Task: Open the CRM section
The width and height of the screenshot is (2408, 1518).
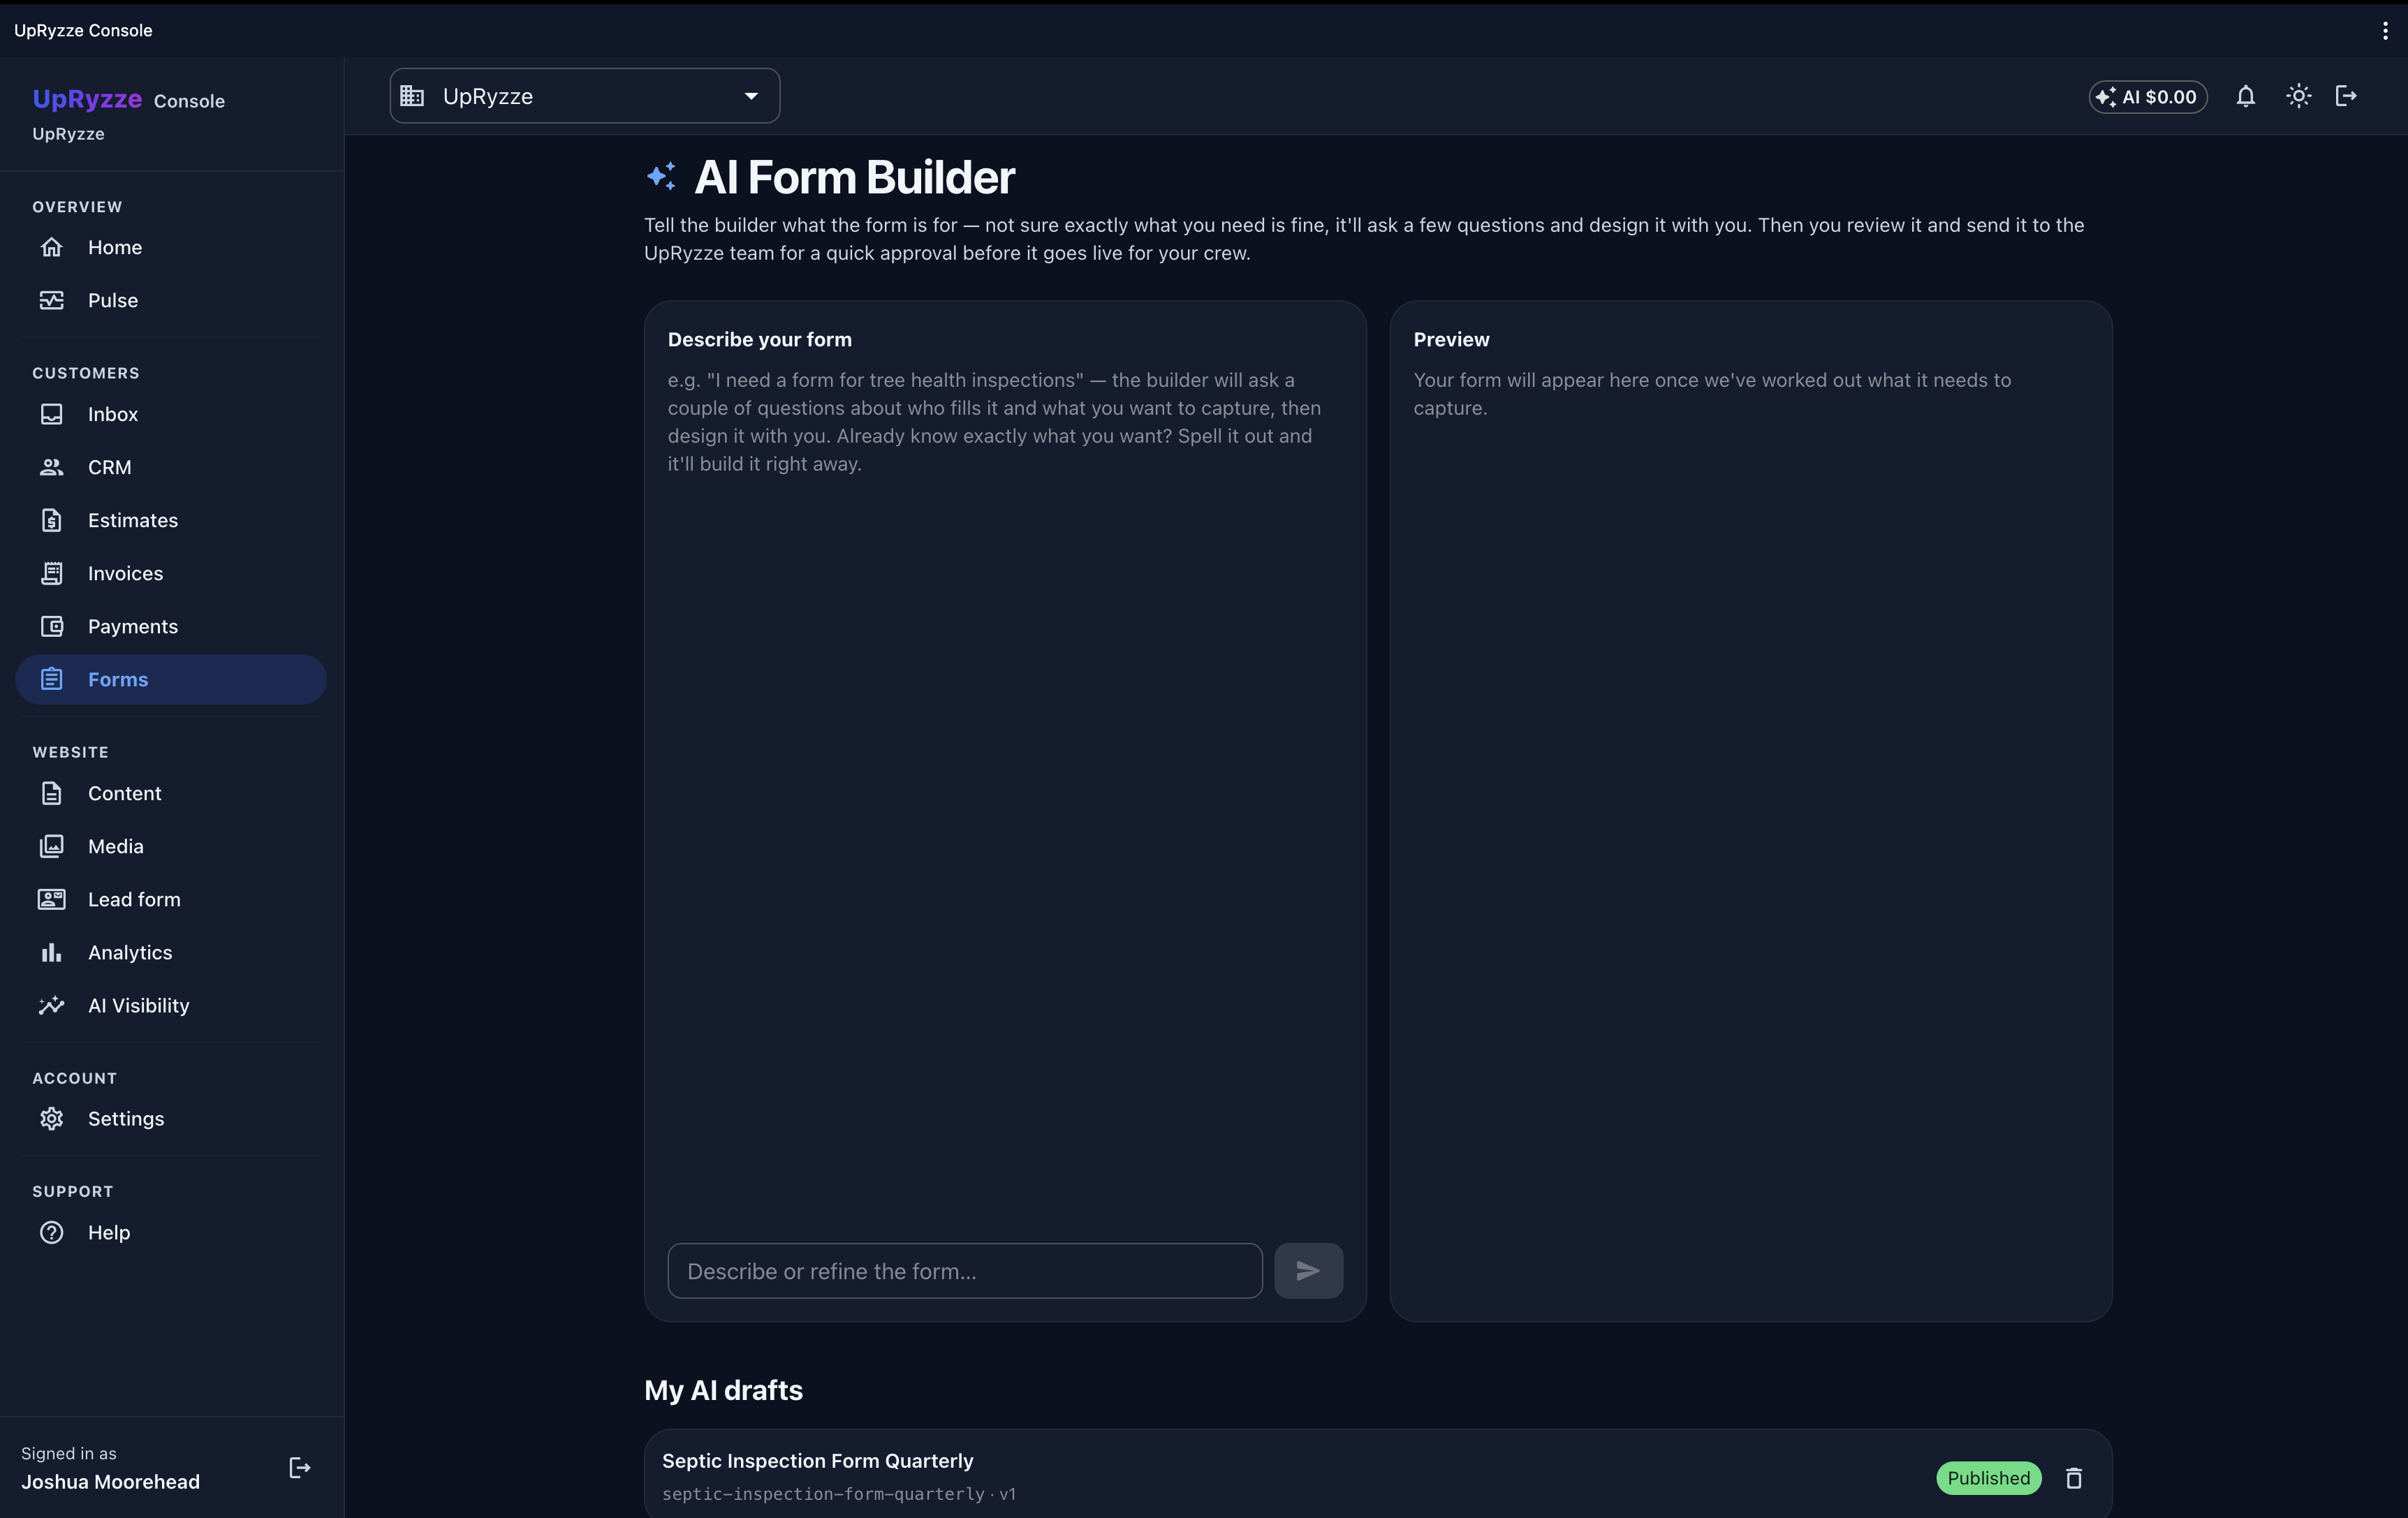Action: point(171,467)
